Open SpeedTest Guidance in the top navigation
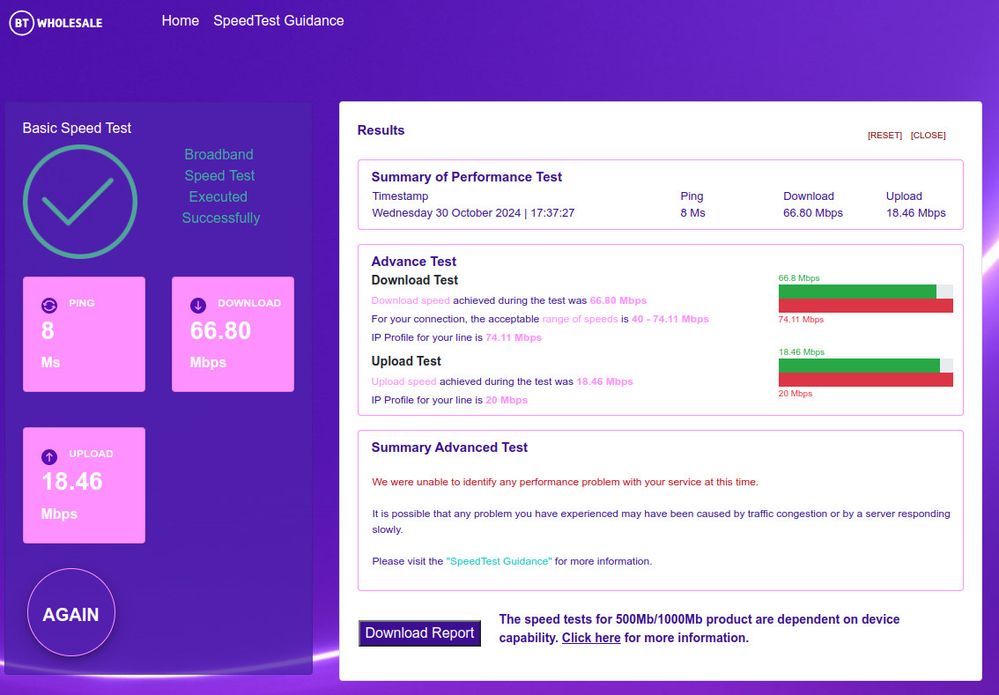The width and height of the screenshot is (999, 695). pyautogui.click(x=278, y=20)
